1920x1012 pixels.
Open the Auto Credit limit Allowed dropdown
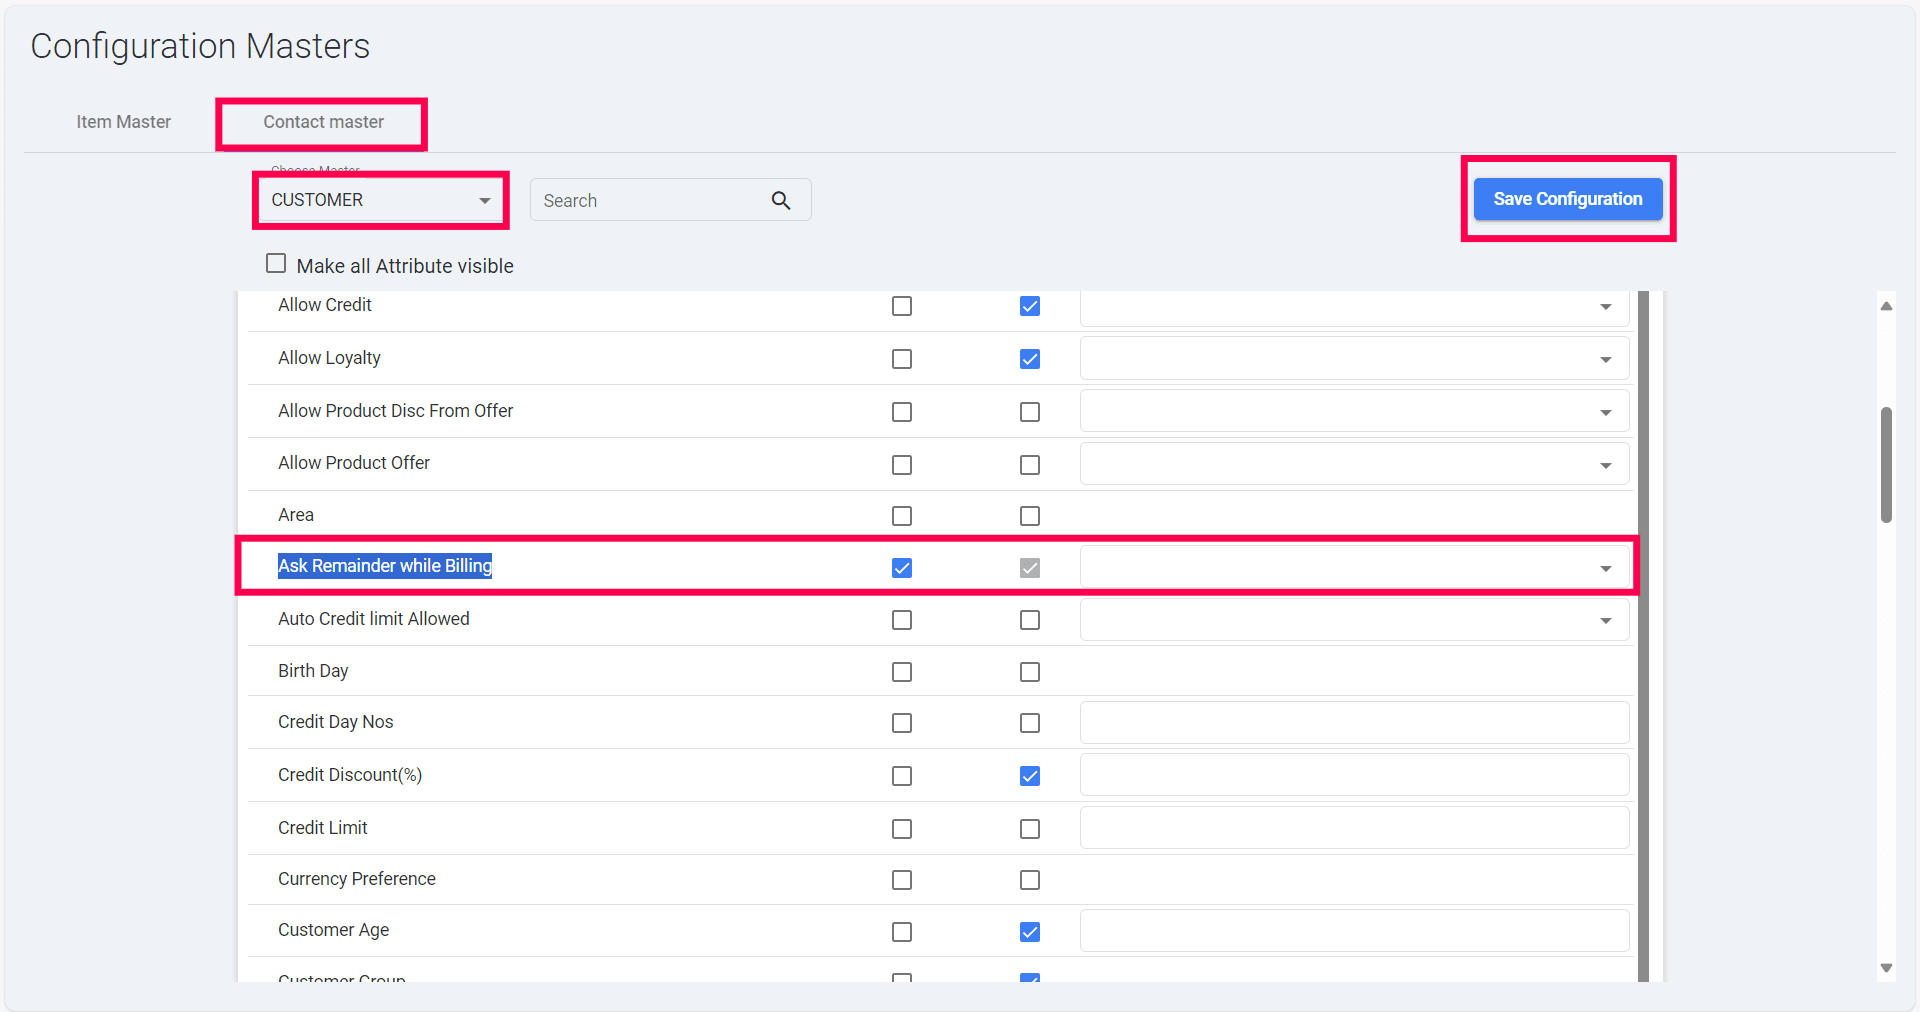[x=1605, y=621]
